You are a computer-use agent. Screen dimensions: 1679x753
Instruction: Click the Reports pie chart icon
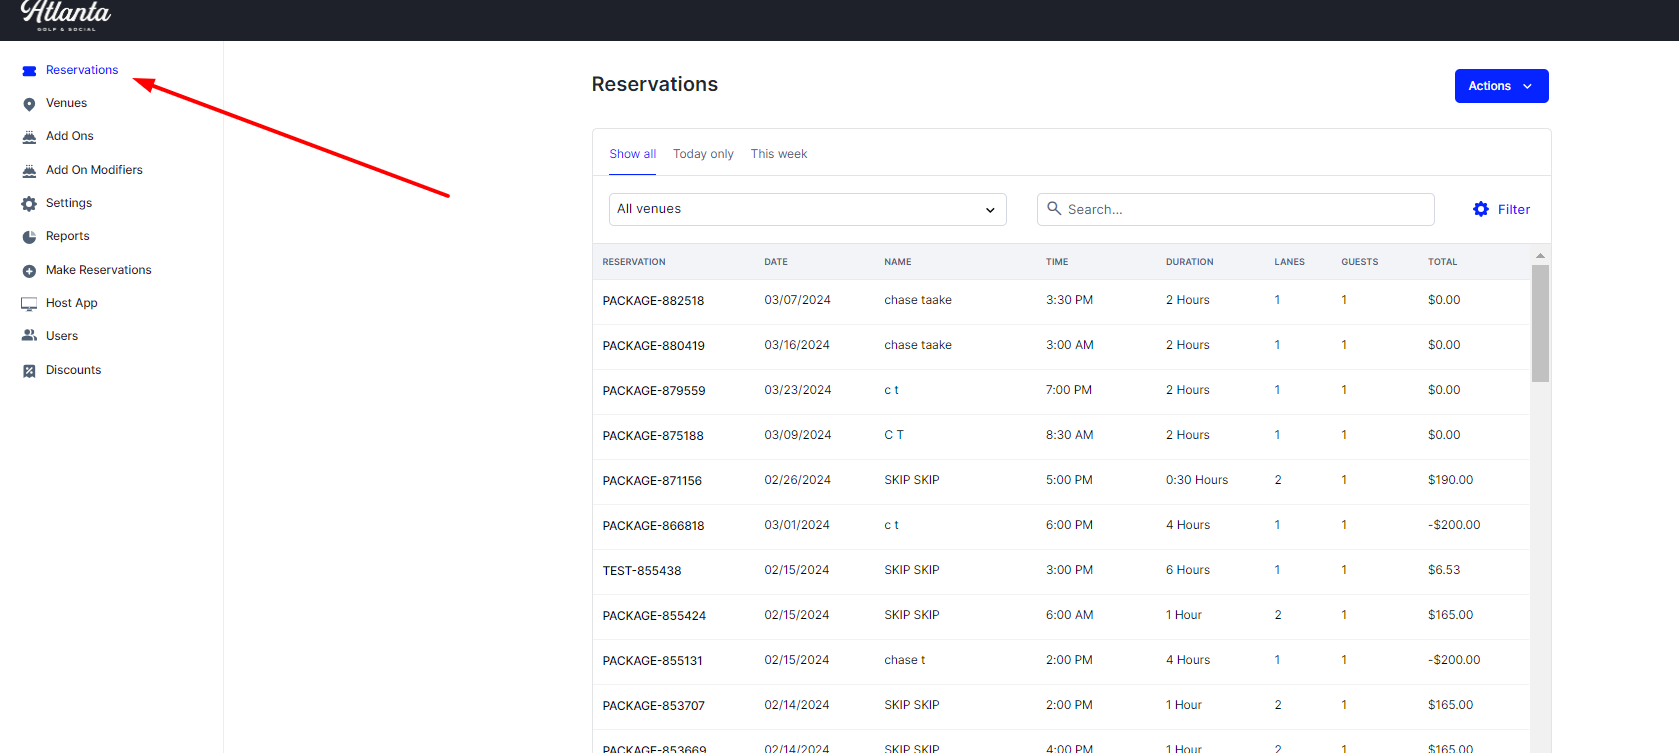tap(29, 237)
